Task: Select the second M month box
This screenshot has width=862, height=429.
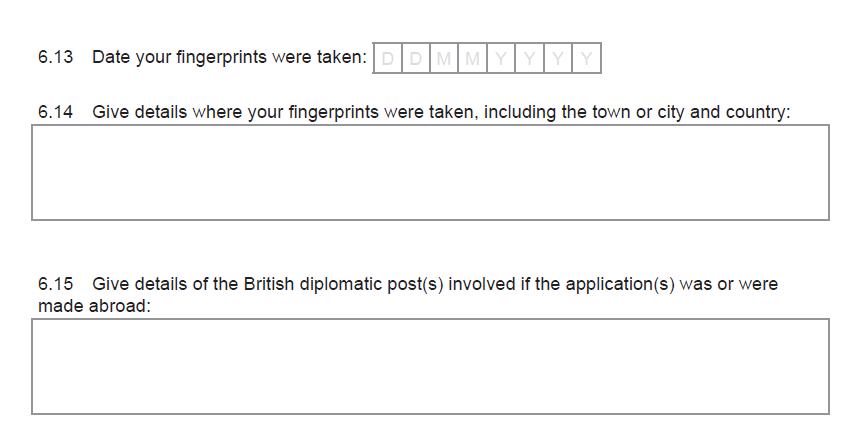Action: [x=472, y=58]
